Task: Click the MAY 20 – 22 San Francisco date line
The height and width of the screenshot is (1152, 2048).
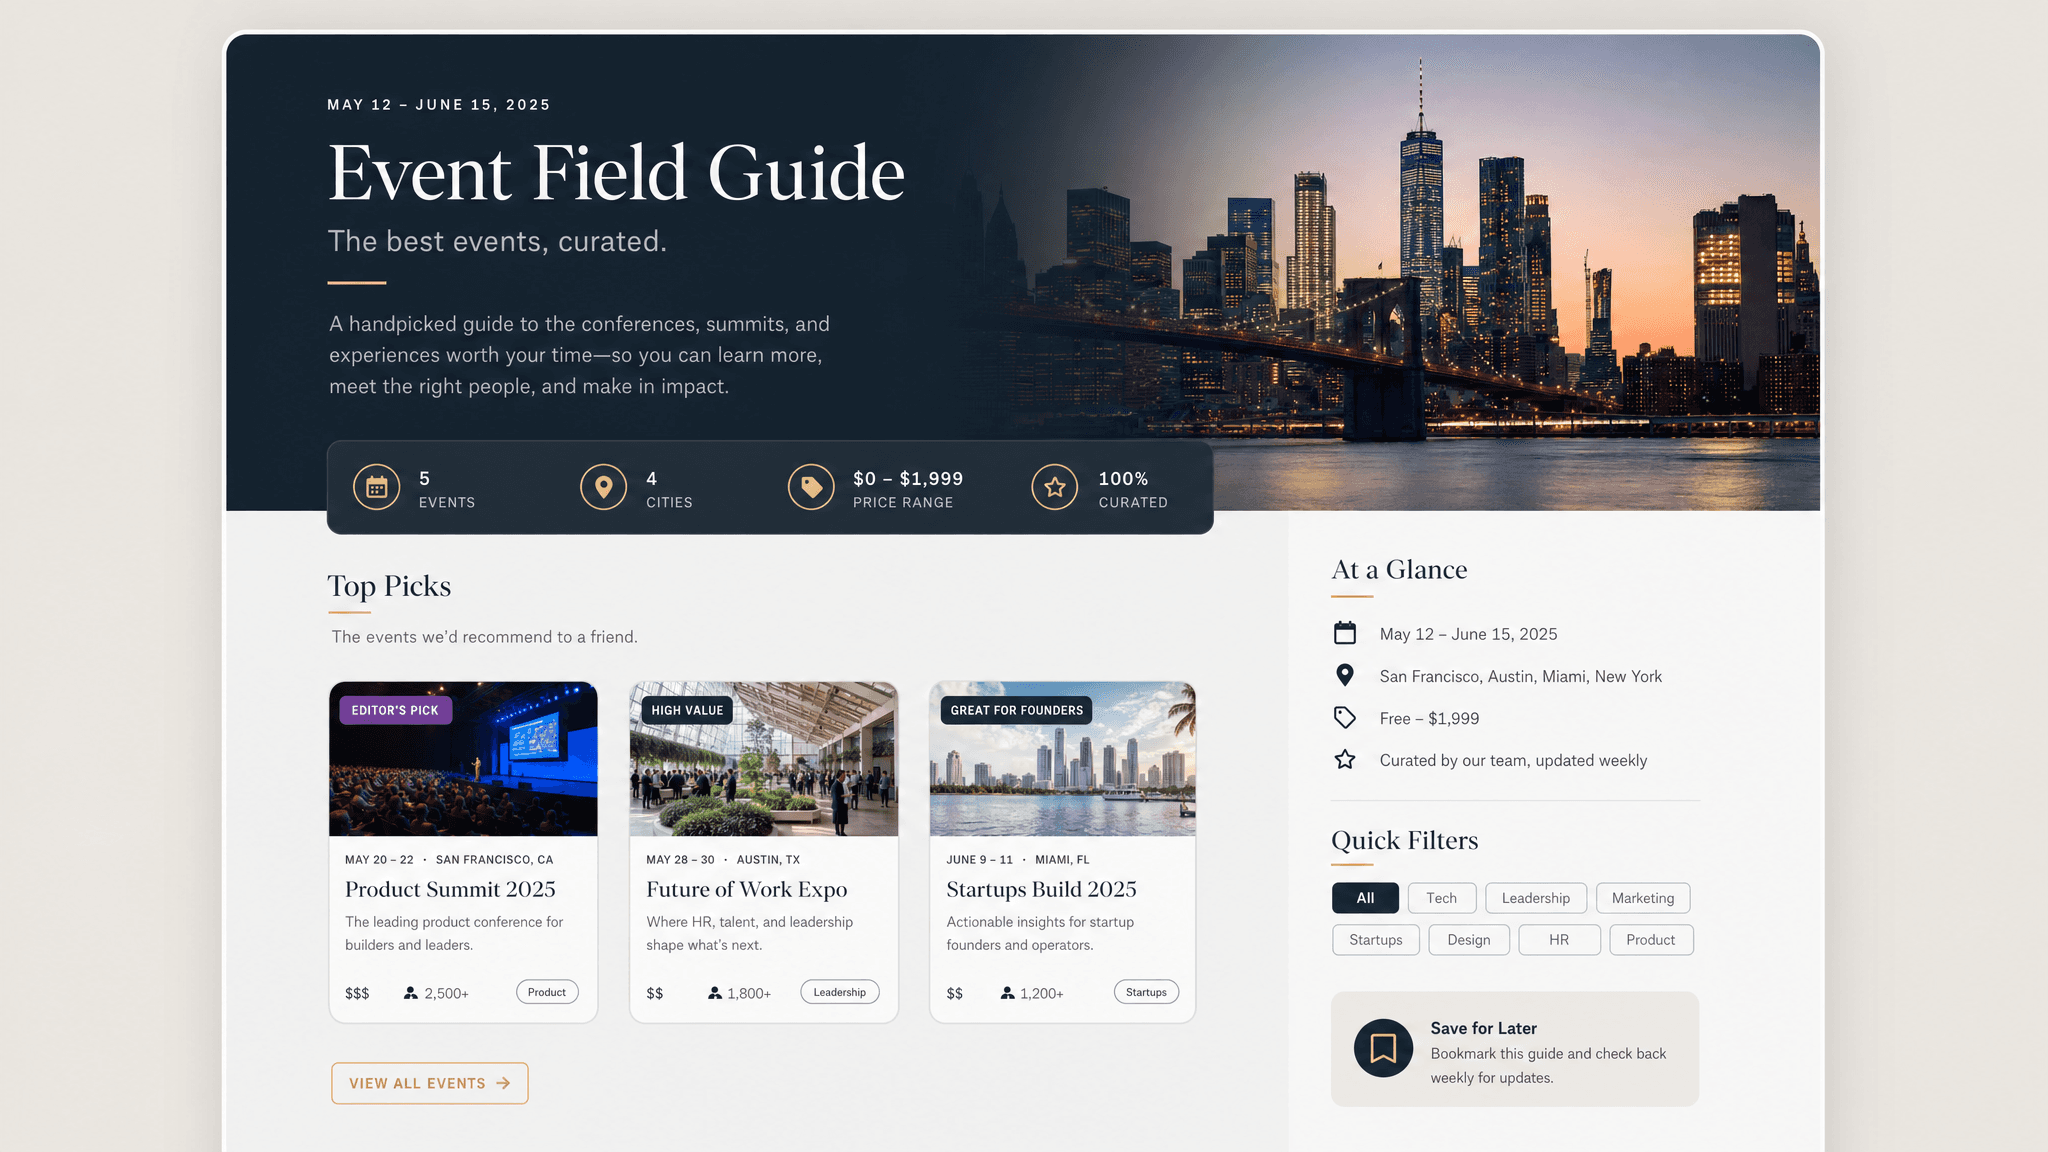Action: pyautogui.click(x=449, y=859)
